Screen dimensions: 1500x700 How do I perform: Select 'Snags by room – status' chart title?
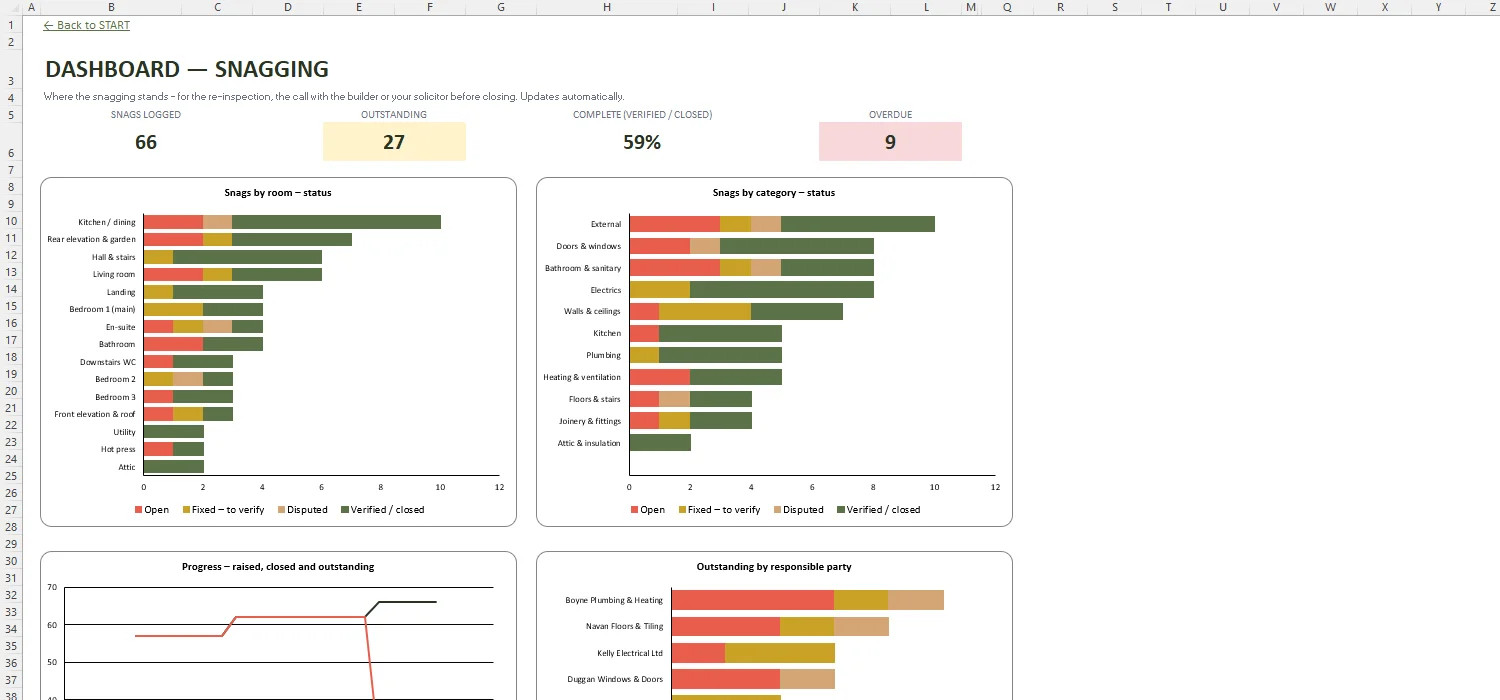click(278, 193)
